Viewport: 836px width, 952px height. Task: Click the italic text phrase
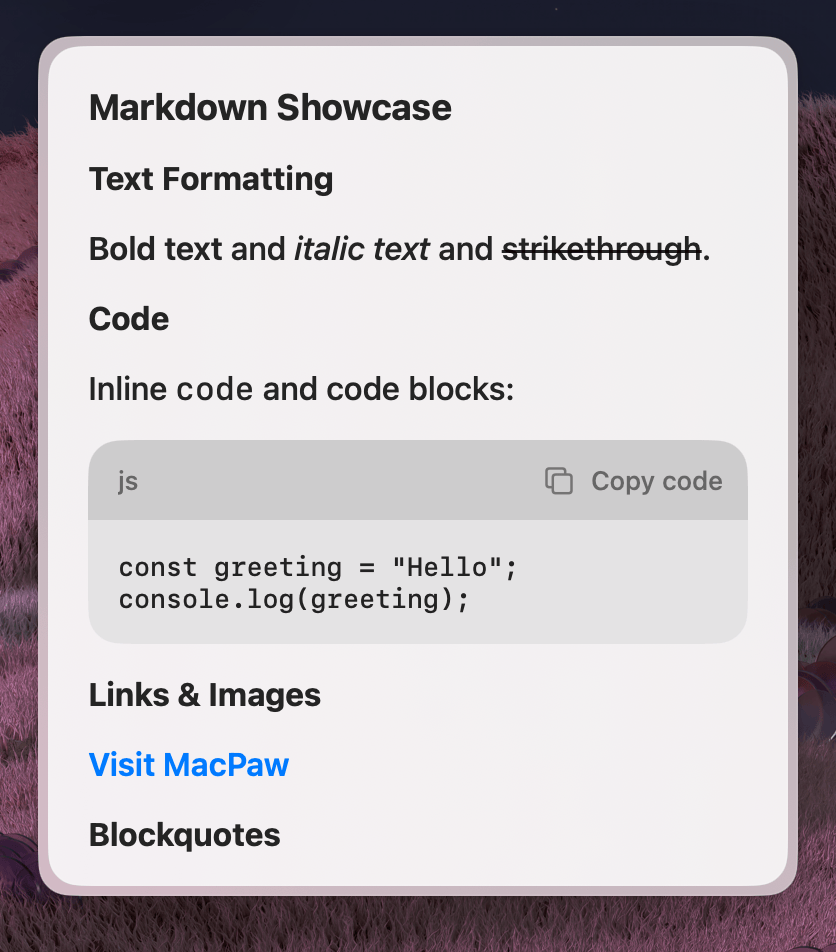(x=362, y=249)
